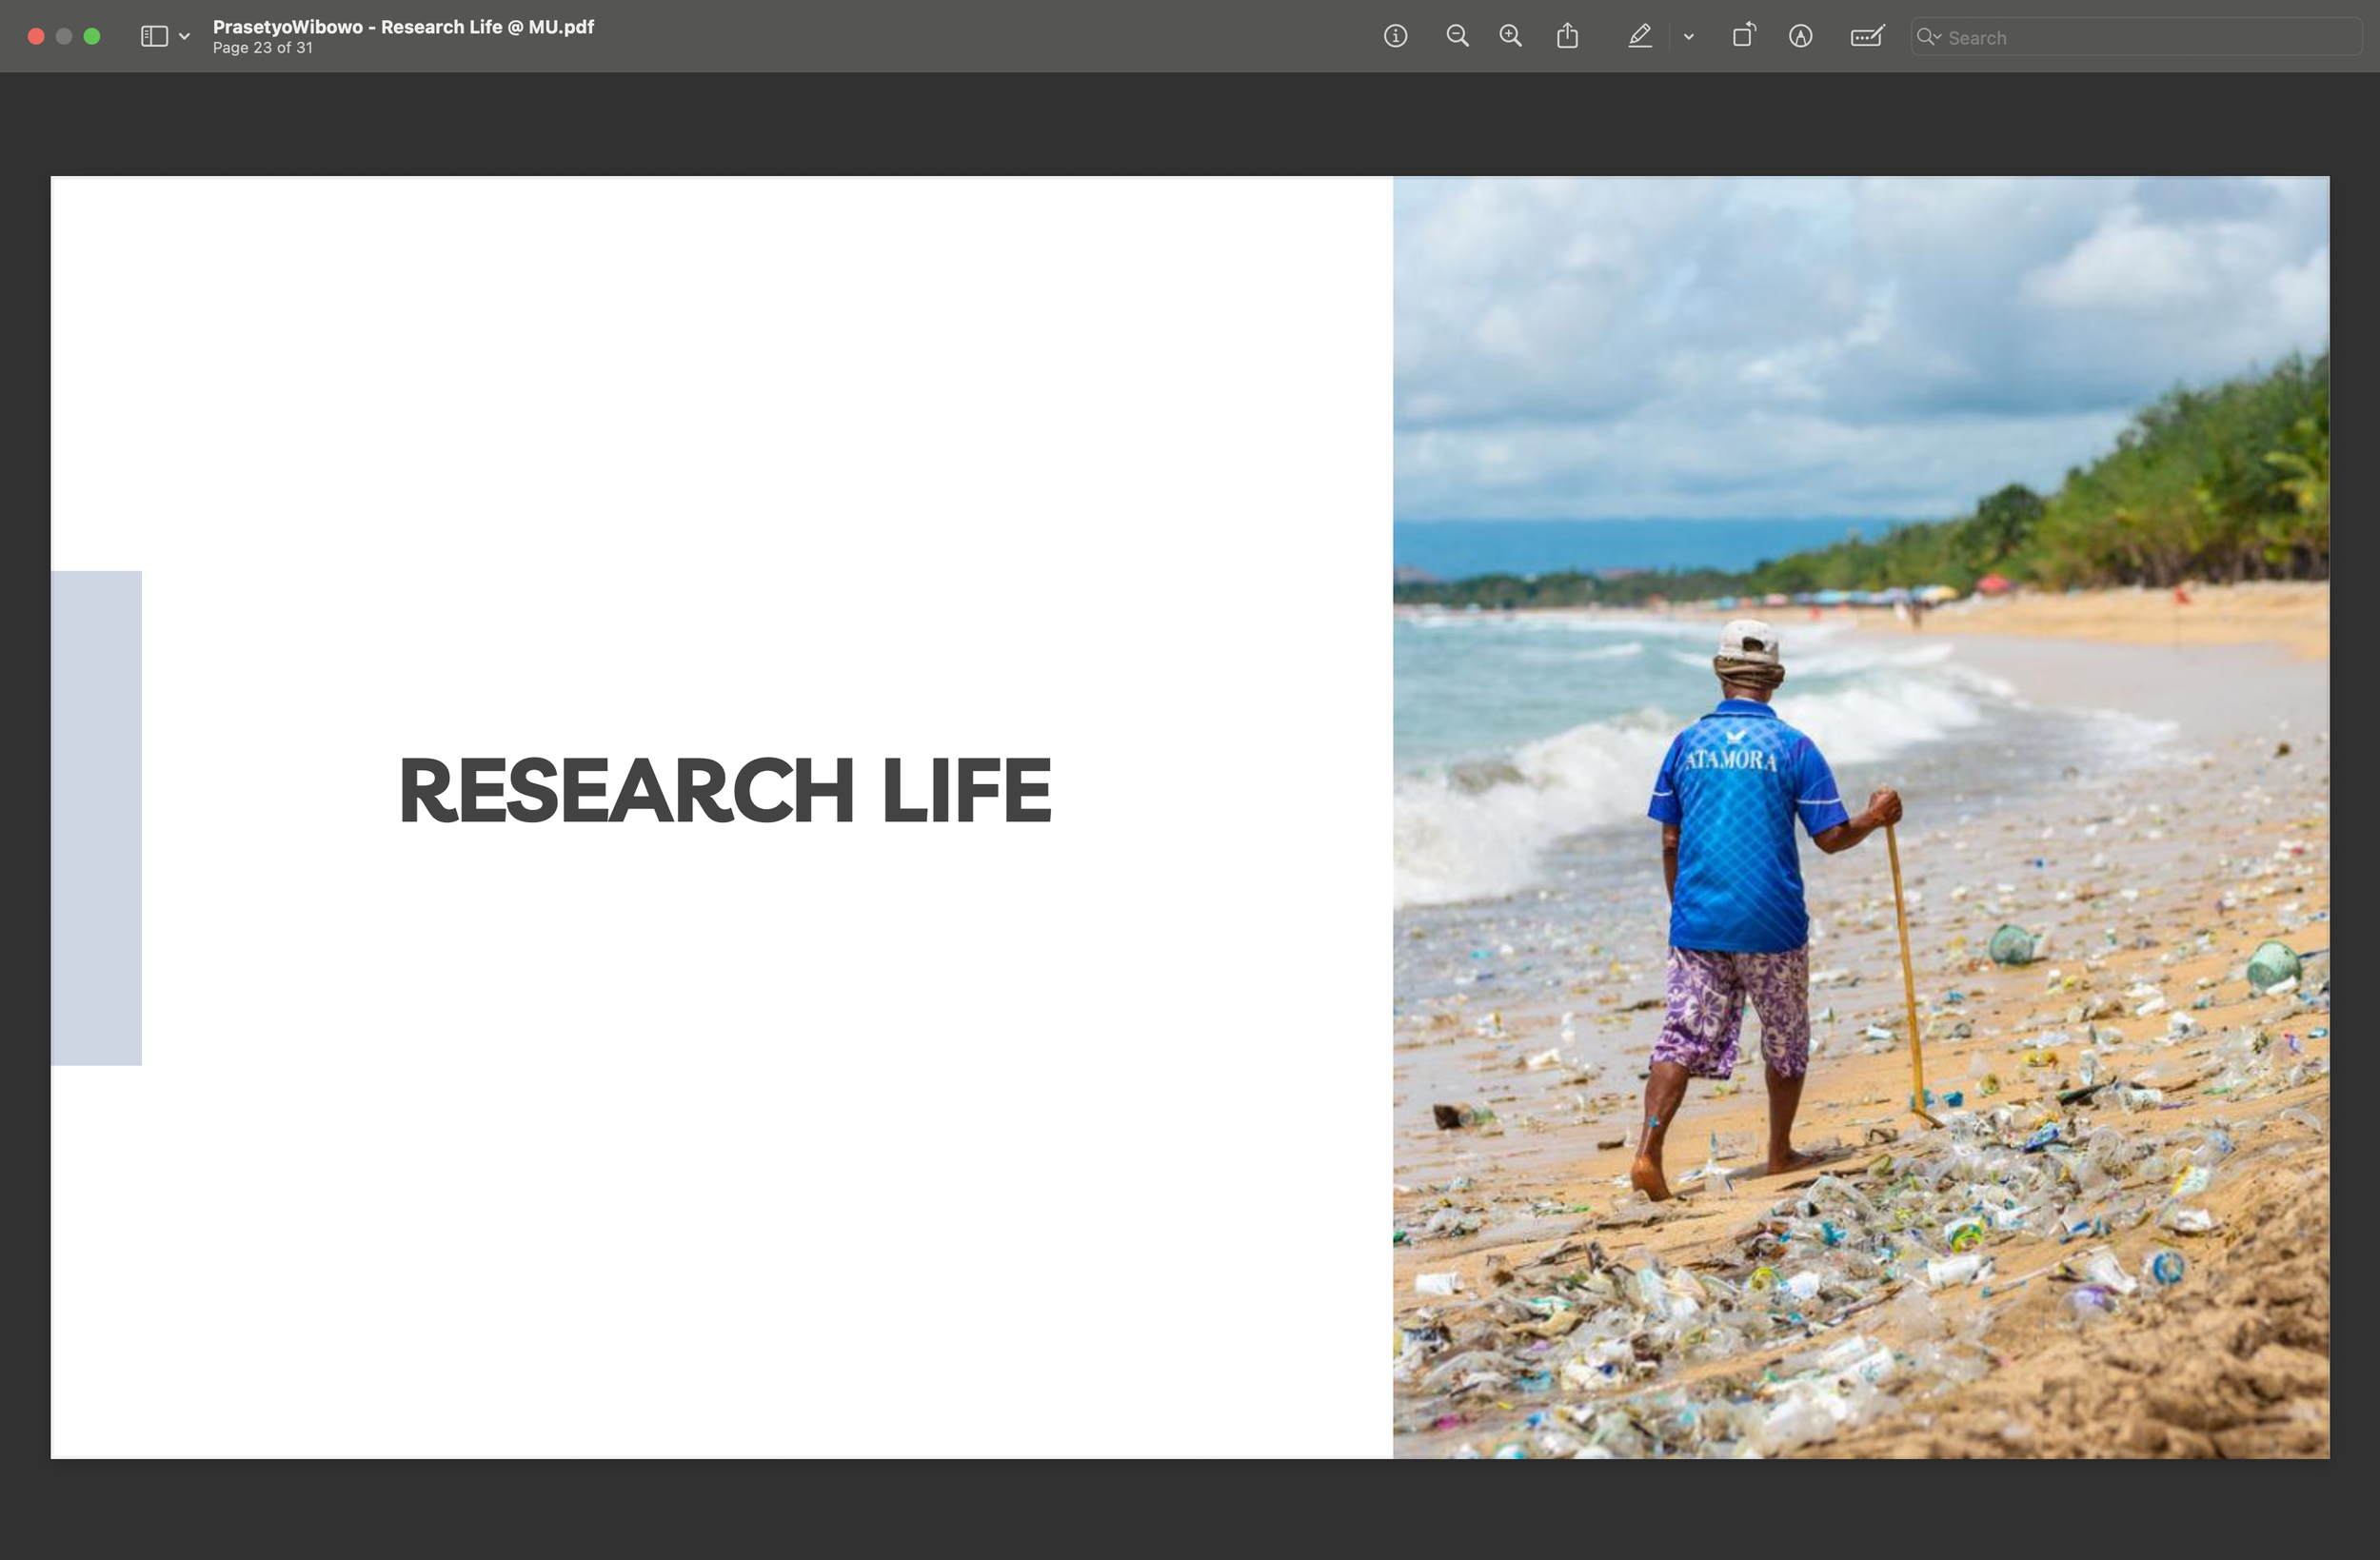Click the light blue rectangle on slide
This screenshot has height=1560, width=2380.
pyautogui.click(x=96, y=817)
